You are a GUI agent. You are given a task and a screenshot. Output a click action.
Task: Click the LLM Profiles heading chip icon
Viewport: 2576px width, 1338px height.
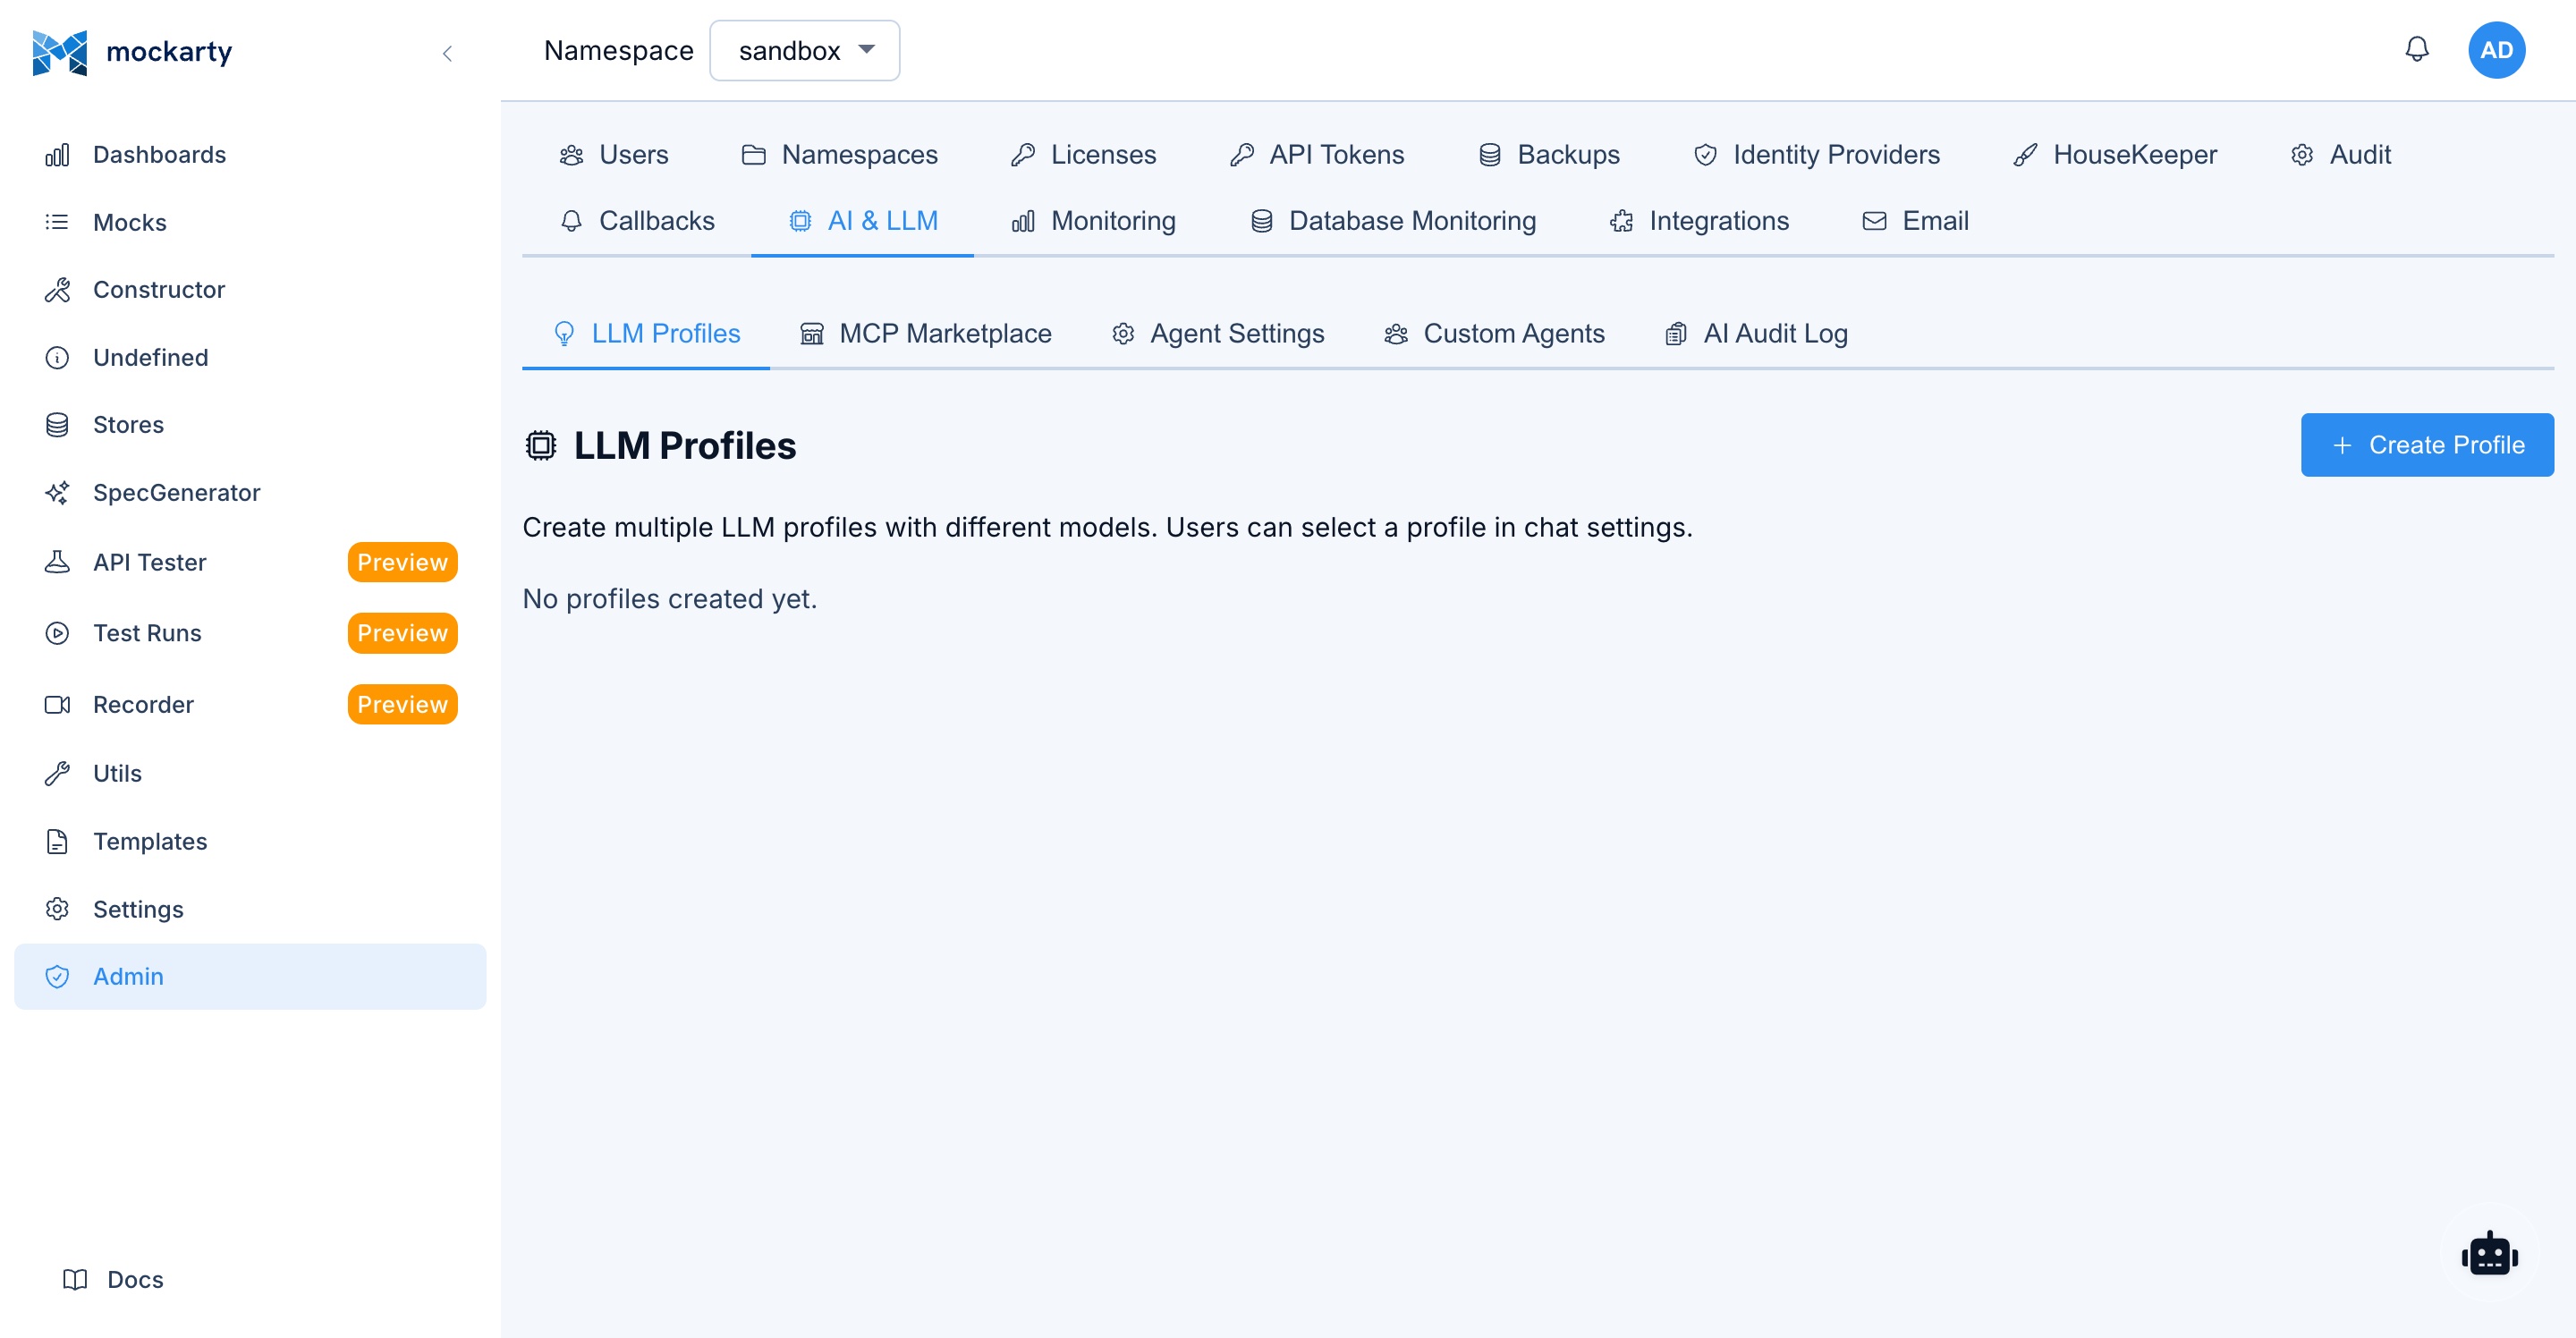click(x=541, y=445)
